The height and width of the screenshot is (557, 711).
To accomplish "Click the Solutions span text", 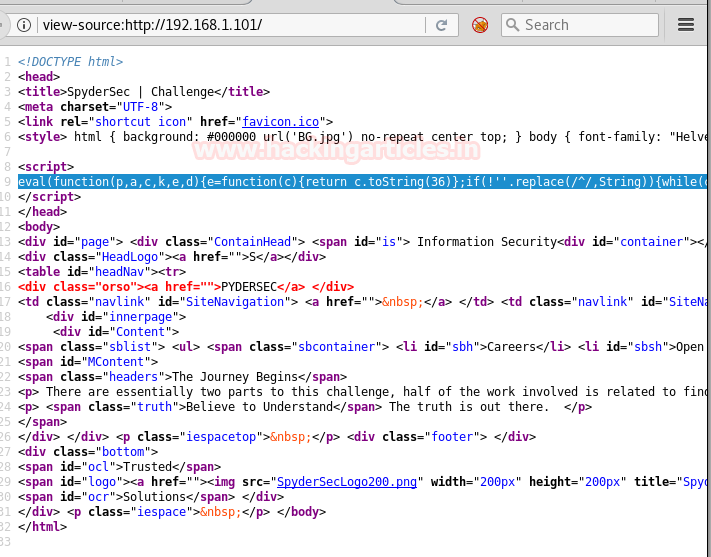I will pos(155,497).
